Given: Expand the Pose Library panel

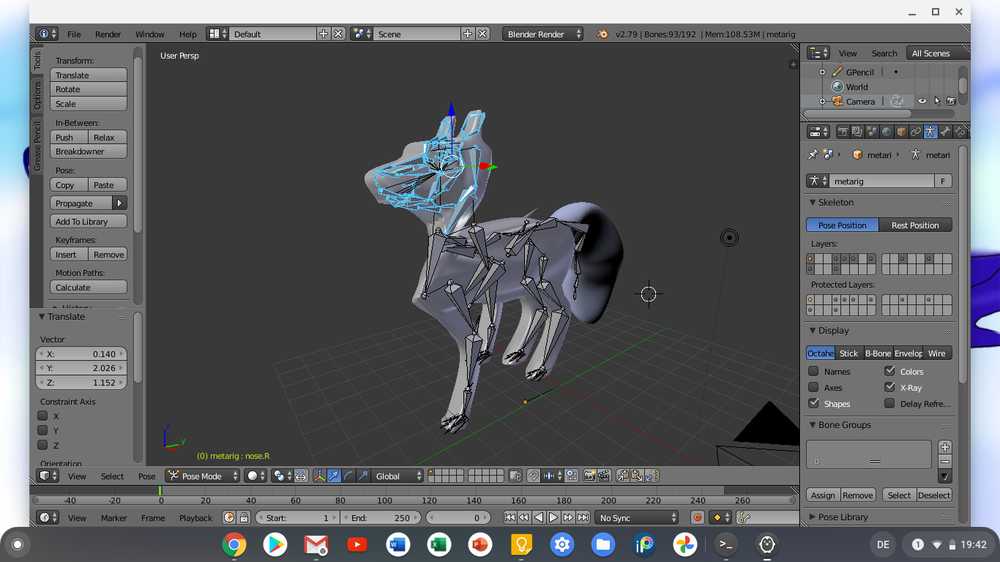Looking at the screenshot, I should click(840, 517).
